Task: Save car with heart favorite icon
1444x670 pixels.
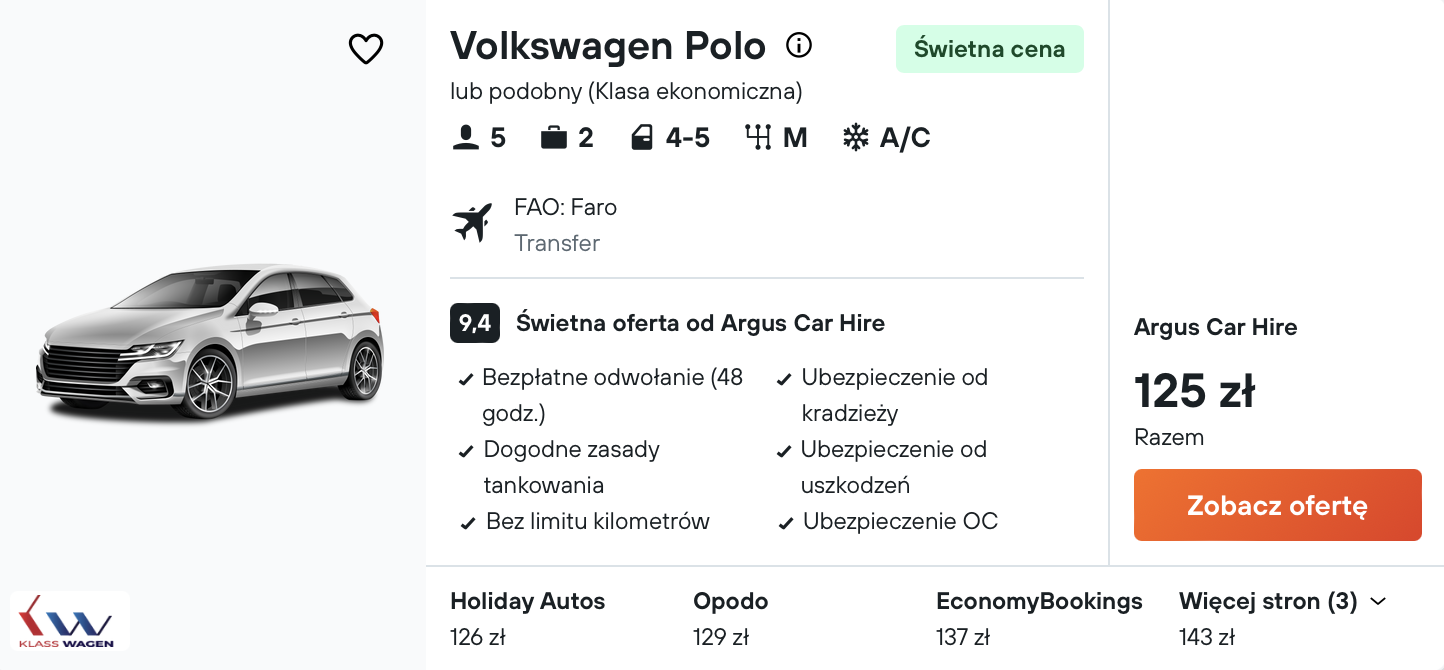Action: click(366, 48)
